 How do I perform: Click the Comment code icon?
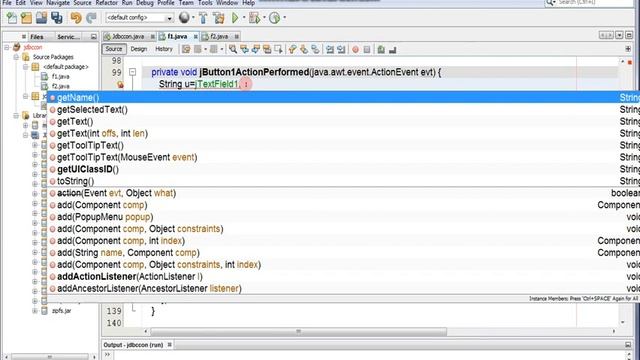pos(381,49)
